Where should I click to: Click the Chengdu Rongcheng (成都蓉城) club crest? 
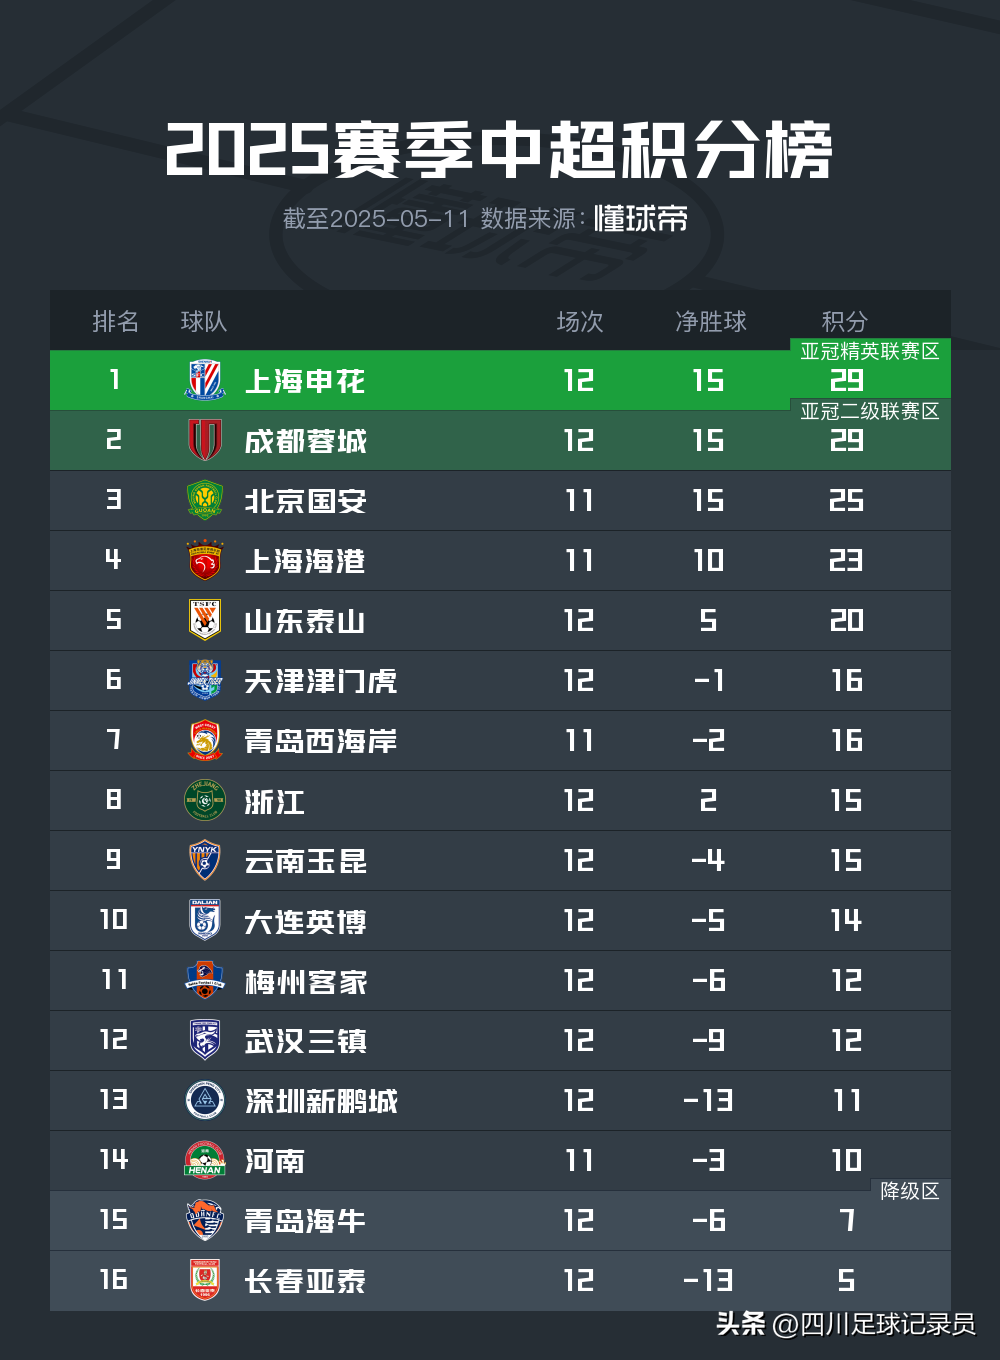(205, 440)
